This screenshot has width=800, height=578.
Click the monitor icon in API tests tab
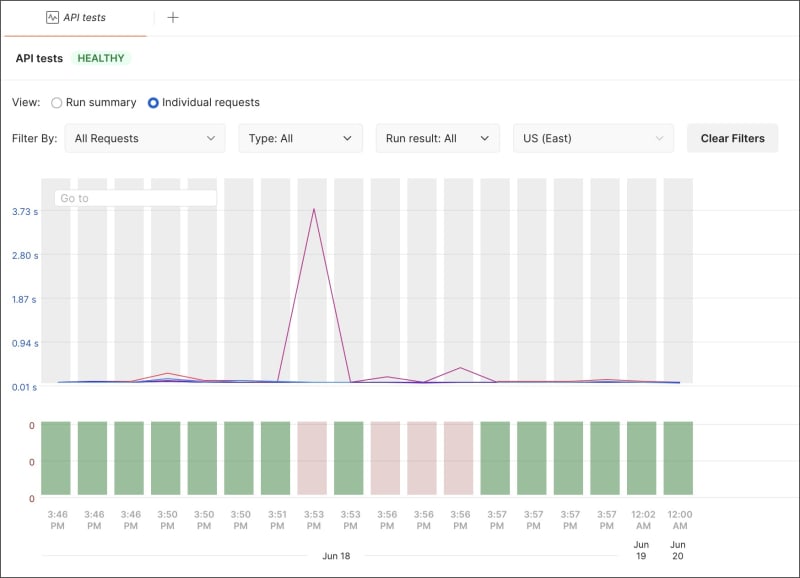click(52, 17)
